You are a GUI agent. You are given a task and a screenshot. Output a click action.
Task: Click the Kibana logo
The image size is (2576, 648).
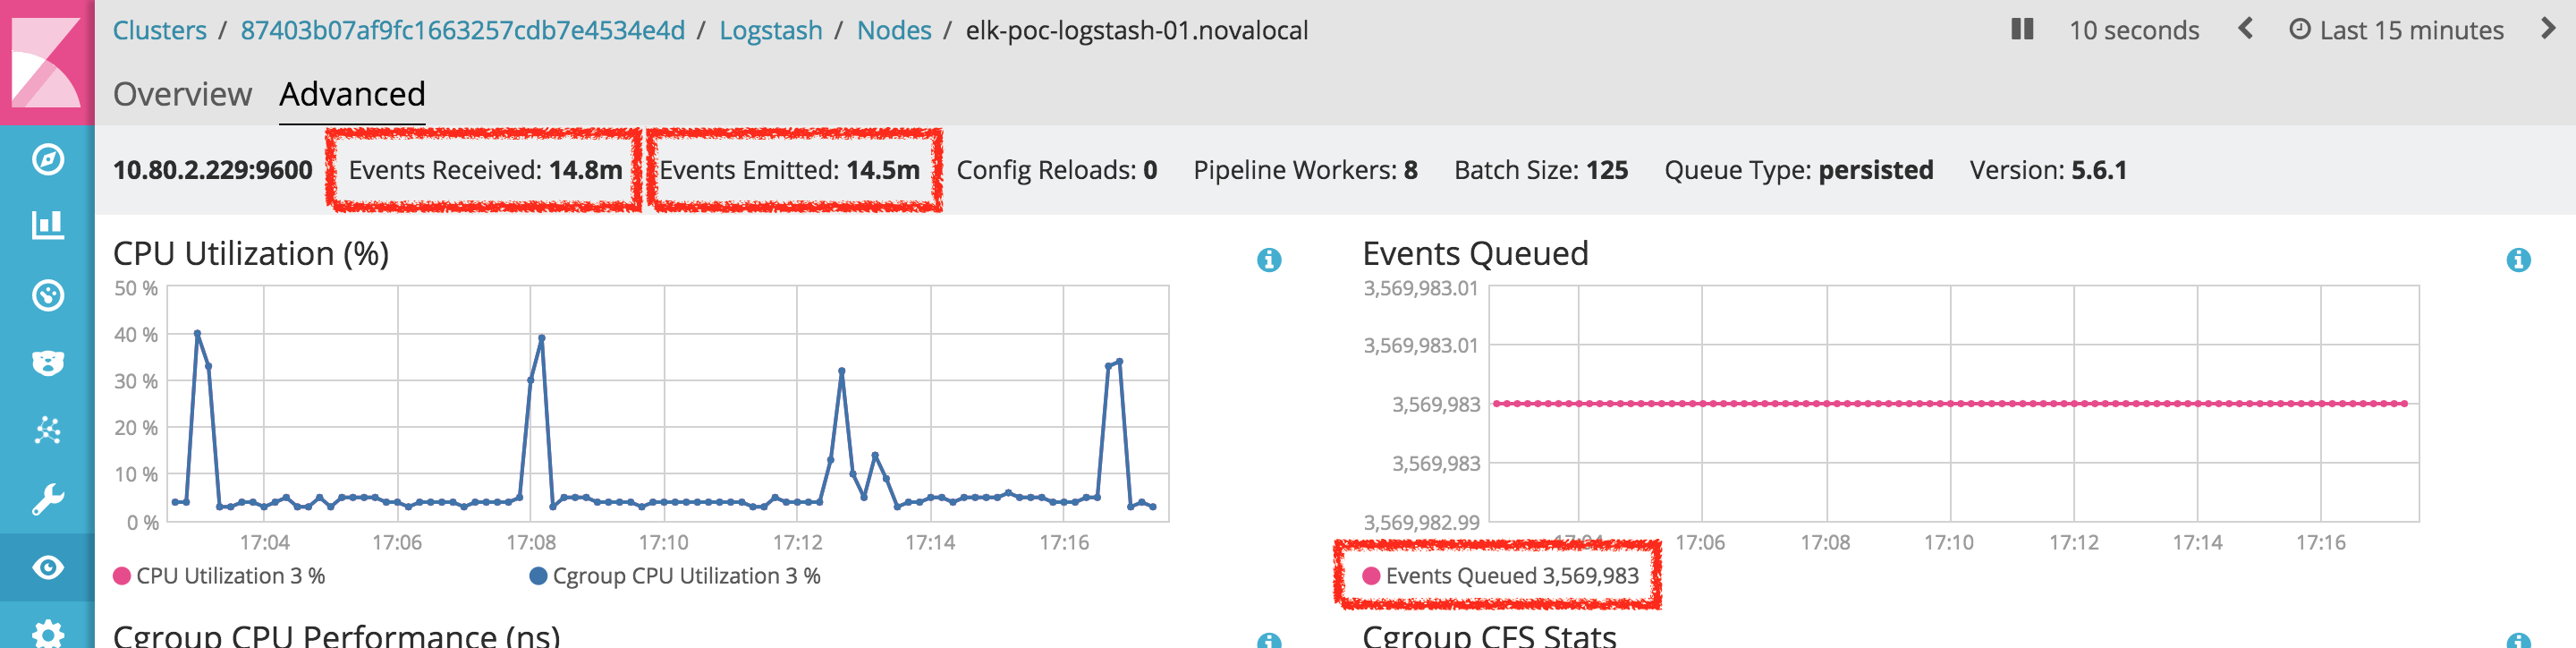[x=47, y=62]
